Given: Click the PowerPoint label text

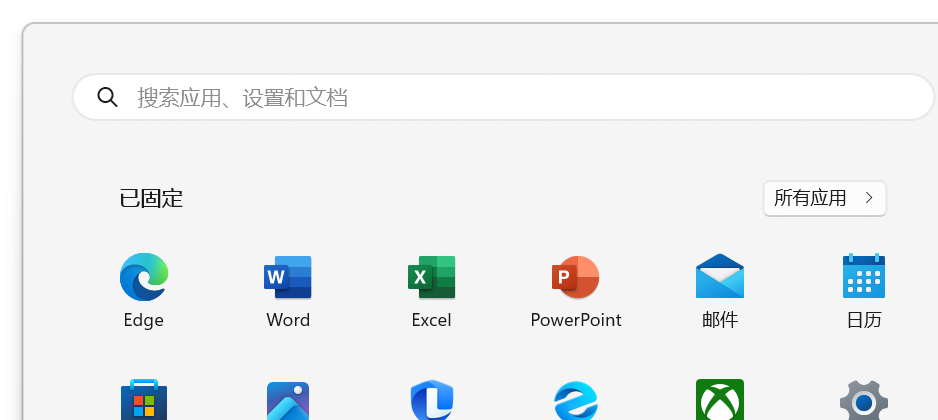Looking at the screenshot, I should click(x=575, y=320).
